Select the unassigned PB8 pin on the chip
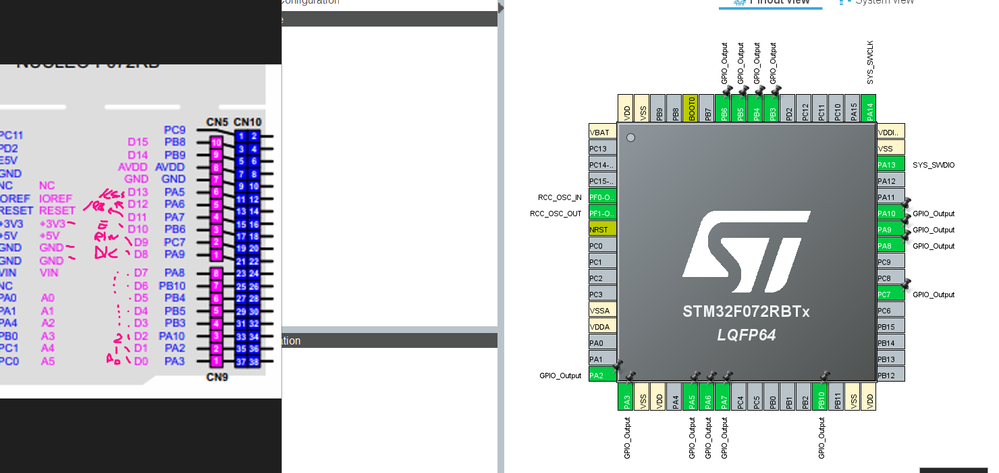Image resolution: width=999 pixels, height=473 pixels. coord(675,109)
